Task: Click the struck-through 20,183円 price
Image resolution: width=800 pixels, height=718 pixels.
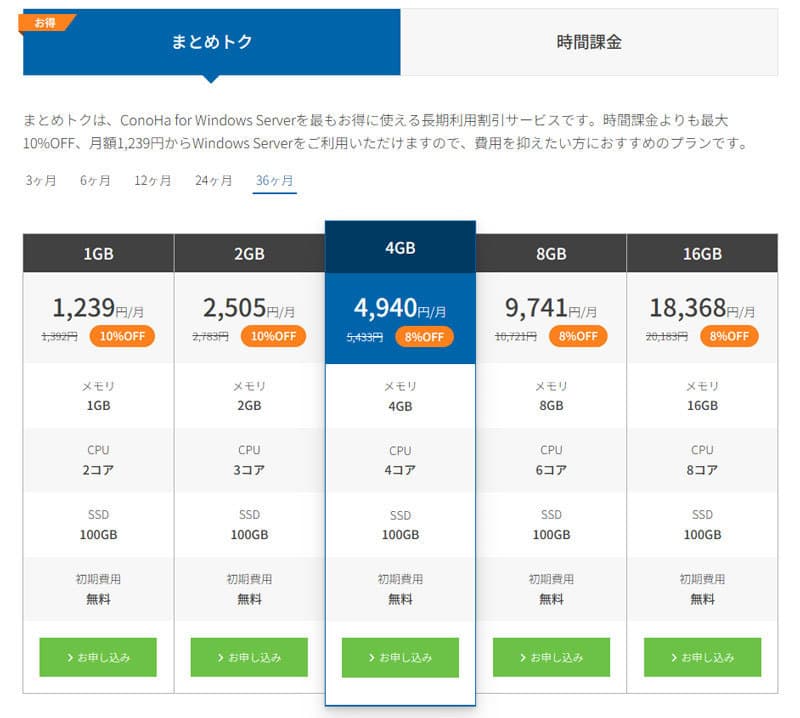Action: [x=667, y=337]
